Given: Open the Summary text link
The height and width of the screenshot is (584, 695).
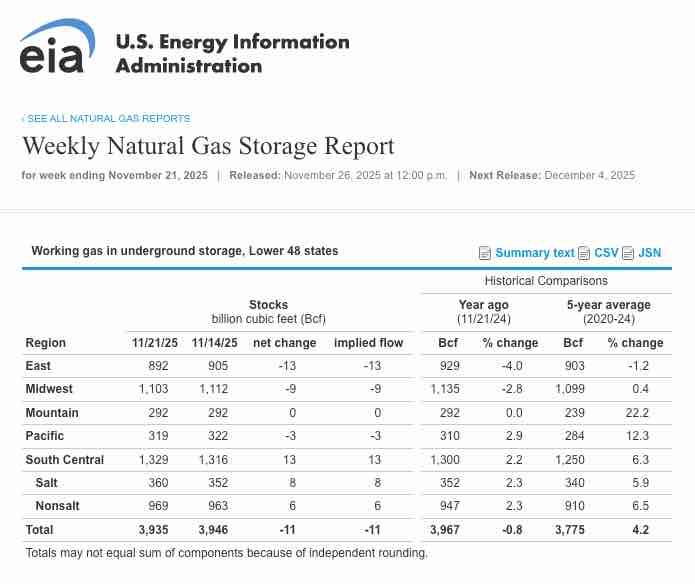Looking at the screenshot, I should 535,253.
